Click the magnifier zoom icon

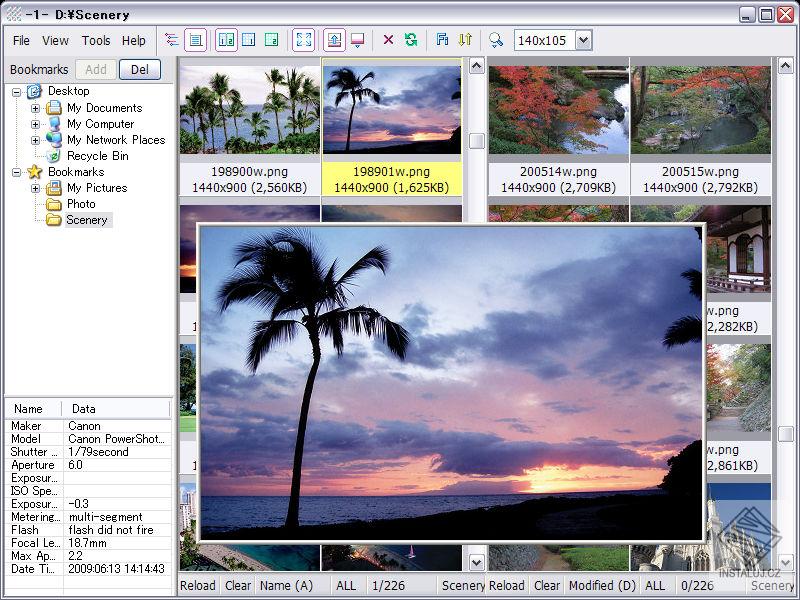(495, 40)
